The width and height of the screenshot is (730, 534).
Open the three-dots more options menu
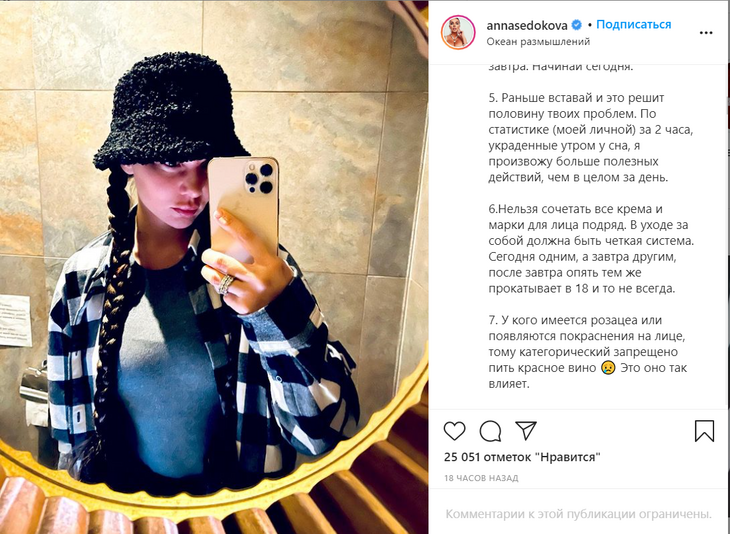pyautogui.click(x=706, y=33)
